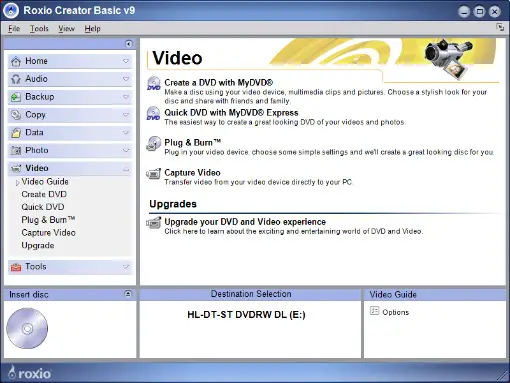Collapse the Video section arrow

coord(126,169)
